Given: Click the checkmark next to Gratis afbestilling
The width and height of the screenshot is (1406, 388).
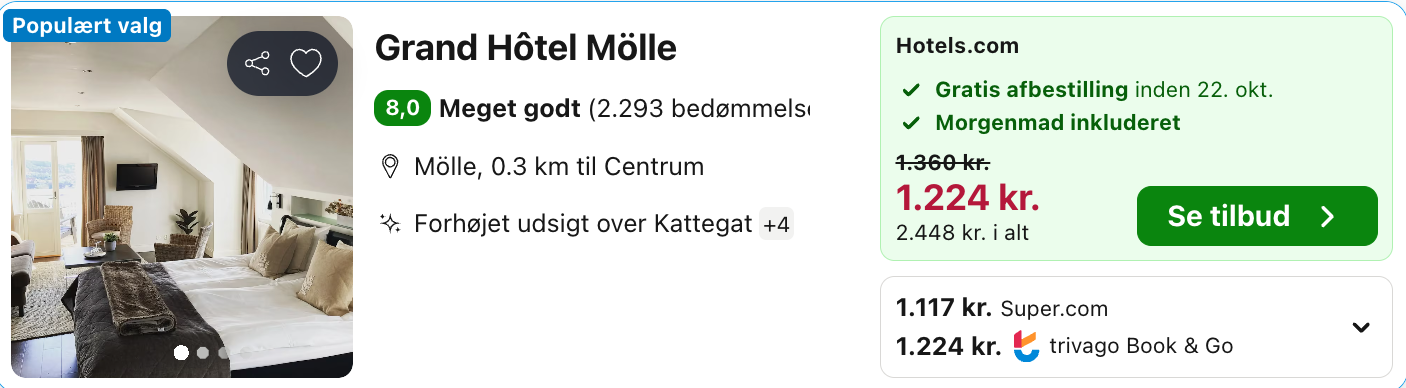Looking at the screenshot, I should tap(911, 90).
